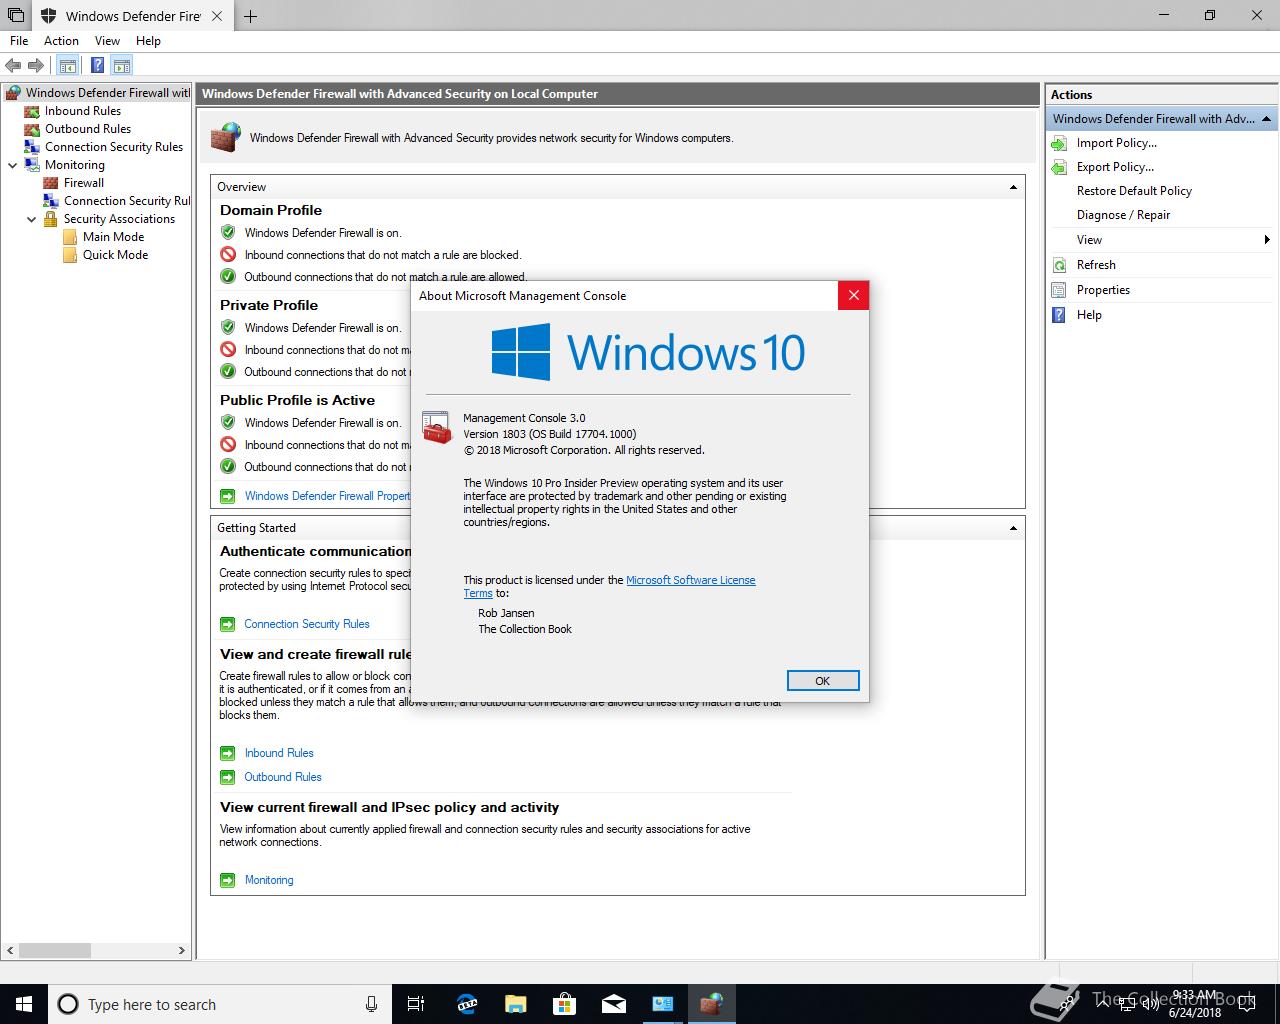Open the Microsoft Software License link
Image resolution: width=1280 pixels, height=1024 pixels.
[x=691, y=580]
